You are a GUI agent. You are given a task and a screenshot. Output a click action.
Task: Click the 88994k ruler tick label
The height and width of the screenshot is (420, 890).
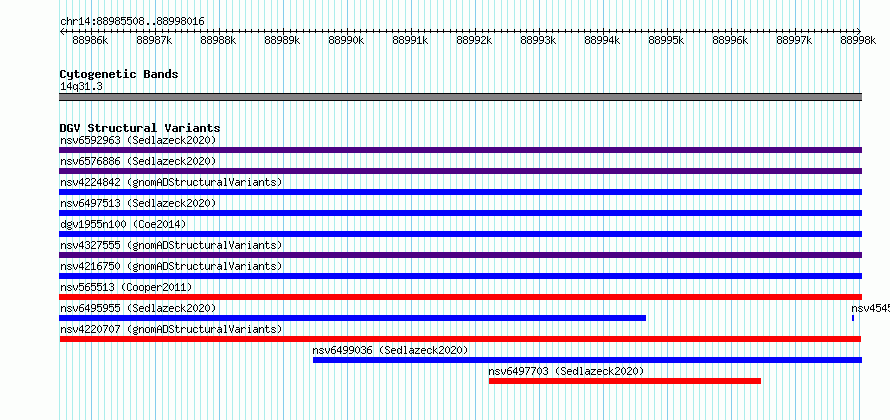[602, 40]
